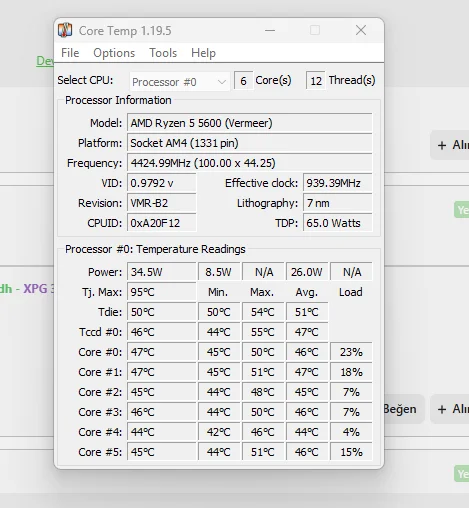This screenshot has width=469, height=508.
Task: Click the 26.0W power cell
Action: 307,272
